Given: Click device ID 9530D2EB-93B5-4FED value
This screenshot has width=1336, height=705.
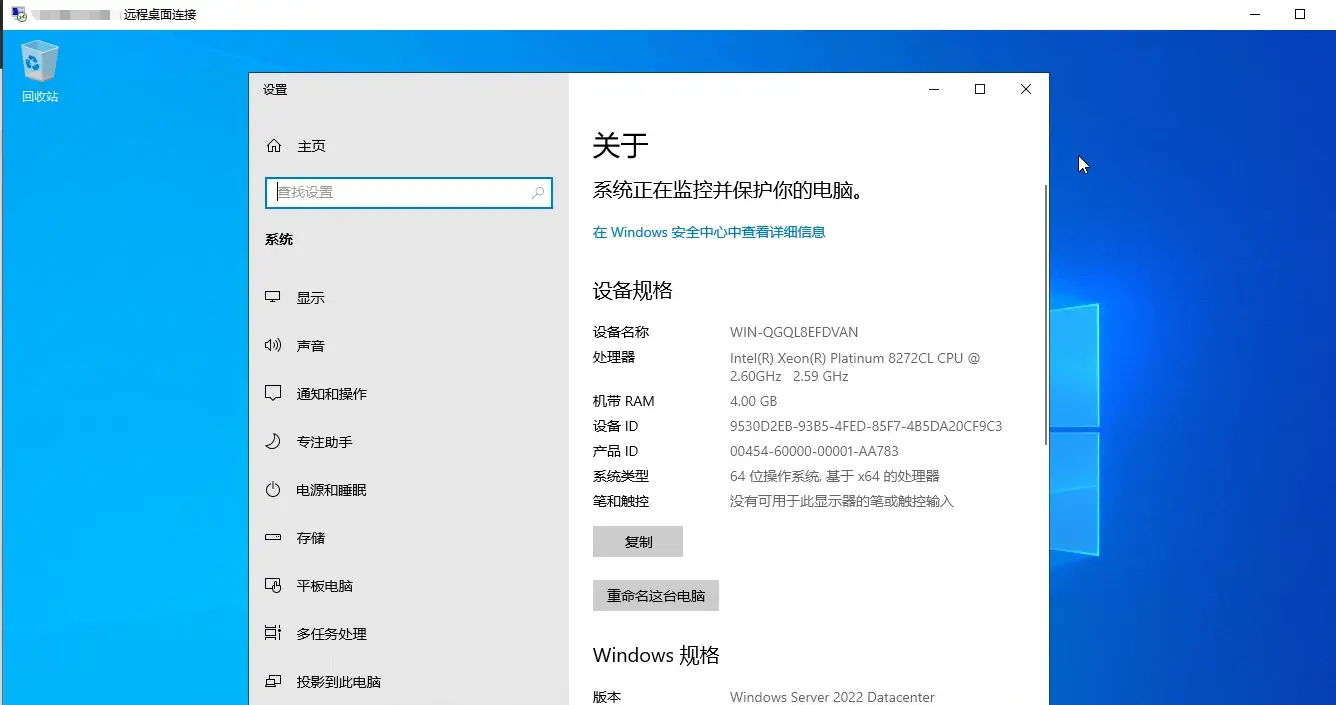Looking at the screenshot, I should click(x=866, y=426).
